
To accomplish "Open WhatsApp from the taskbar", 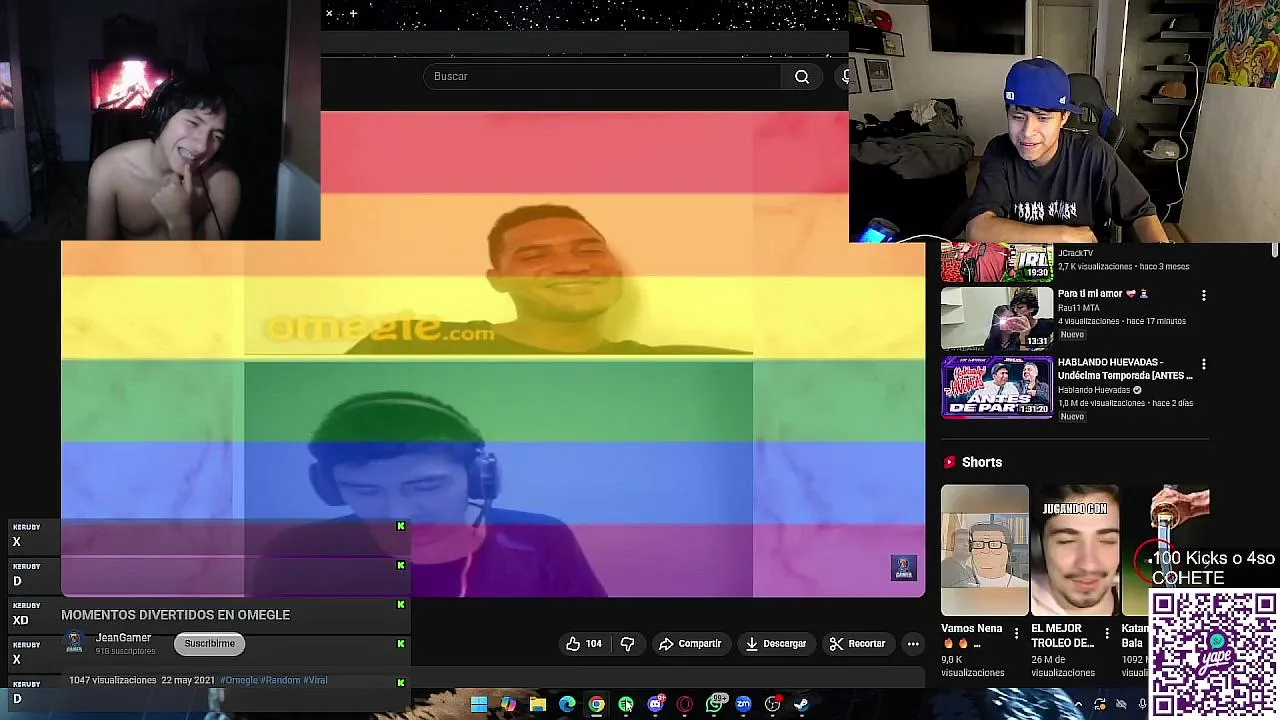I will pyautogui.click(x=714, y=704).
